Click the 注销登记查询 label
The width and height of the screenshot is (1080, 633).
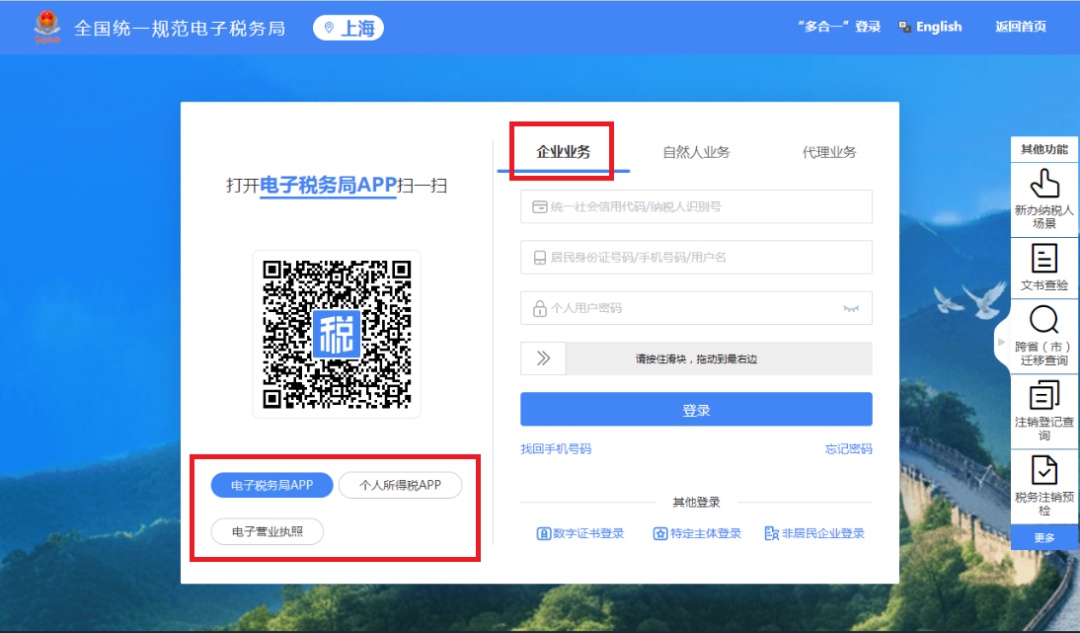click(x=1044, y=428)
